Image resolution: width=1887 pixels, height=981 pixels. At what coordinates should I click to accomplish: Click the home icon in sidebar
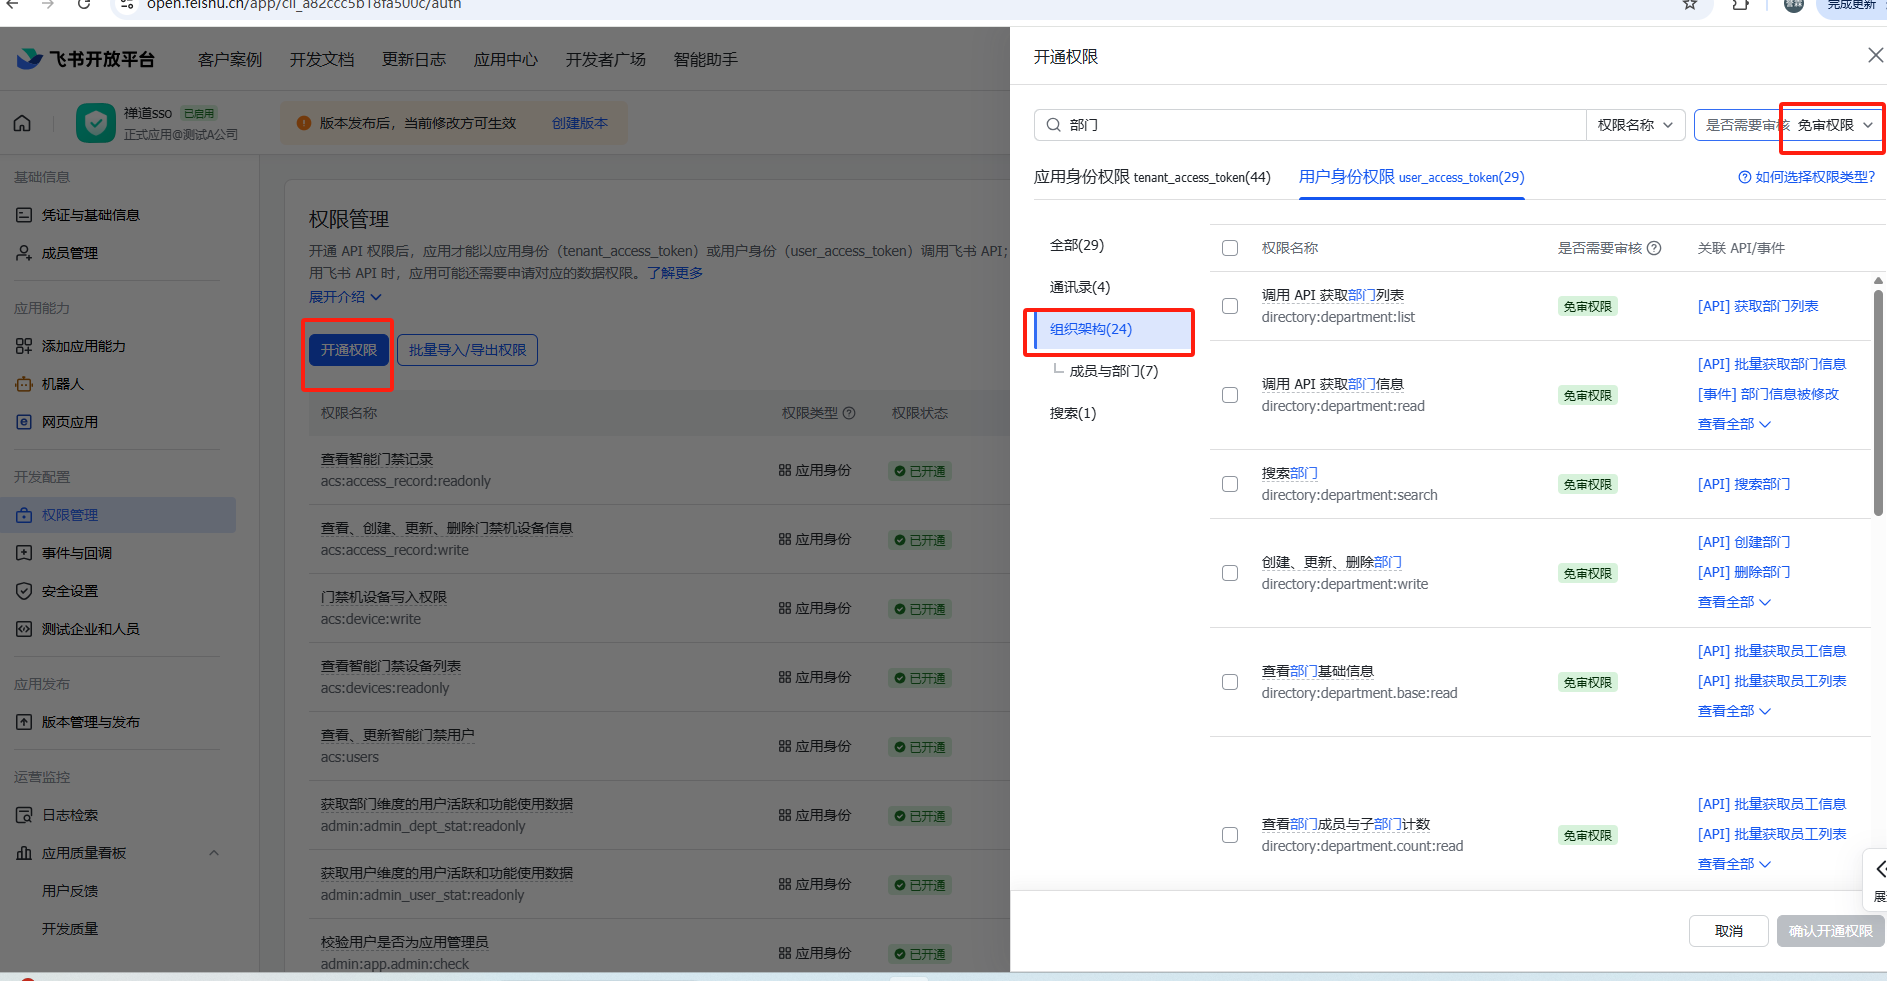(22, 123)
